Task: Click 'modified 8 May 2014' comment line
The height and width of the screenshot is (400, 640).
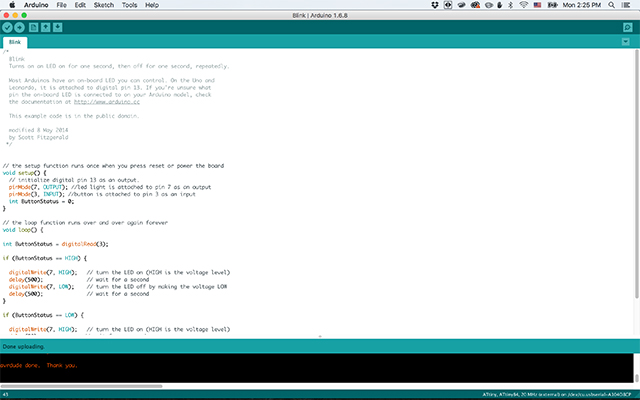Action: point(38,130)
